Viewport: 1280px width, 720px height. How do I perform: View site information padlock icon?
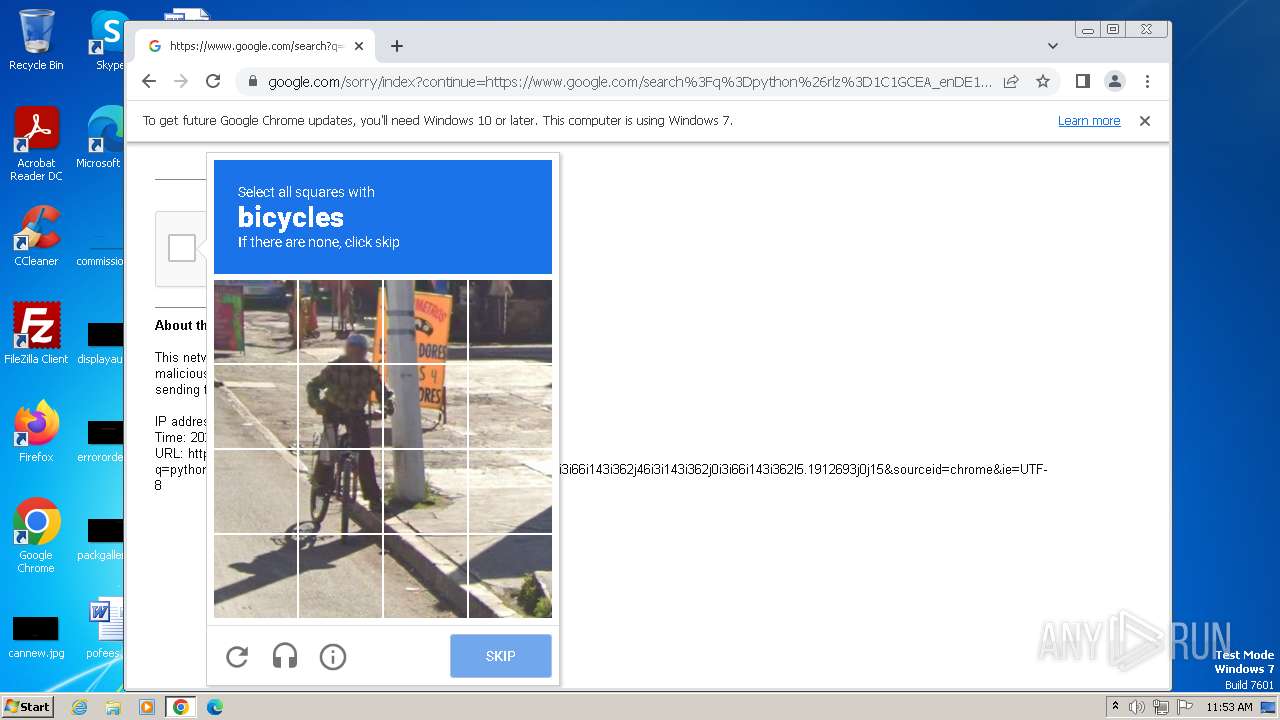tap(253, 82)
